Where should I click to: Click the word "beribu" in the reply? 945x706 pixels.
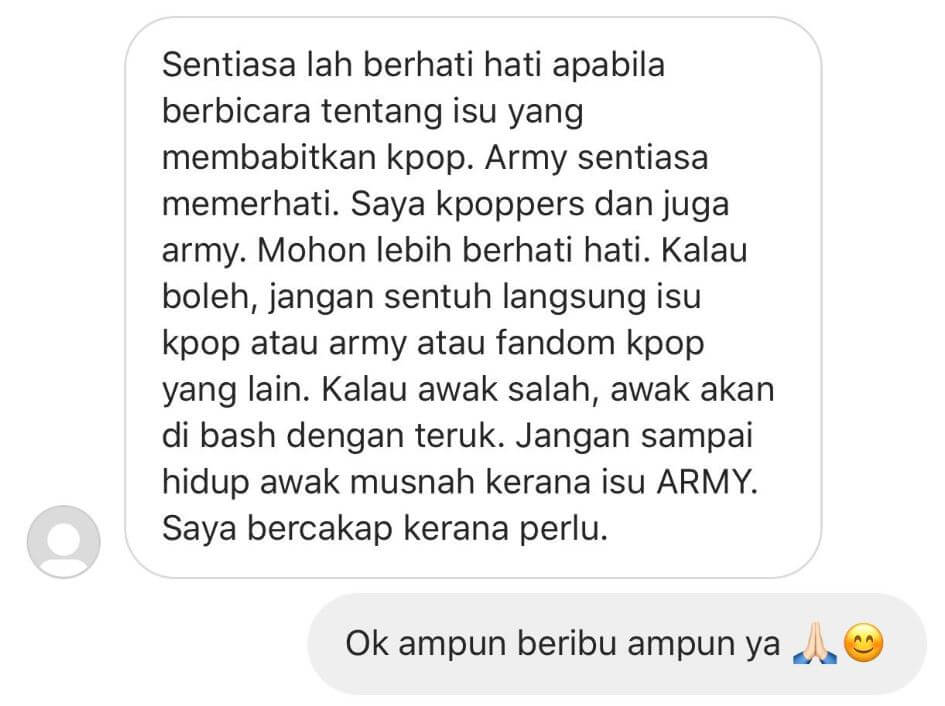(x=567, y=643)
